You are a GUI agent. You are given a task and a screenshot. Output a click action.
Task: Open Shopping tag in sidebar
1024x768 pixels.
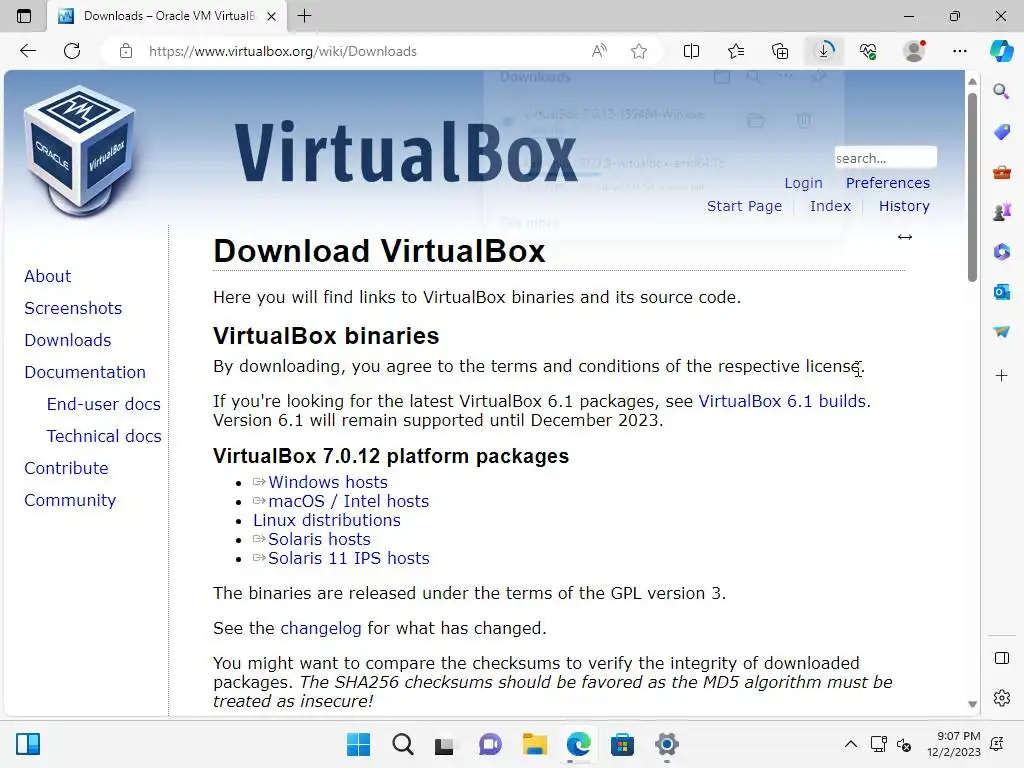coord(1001,132)
